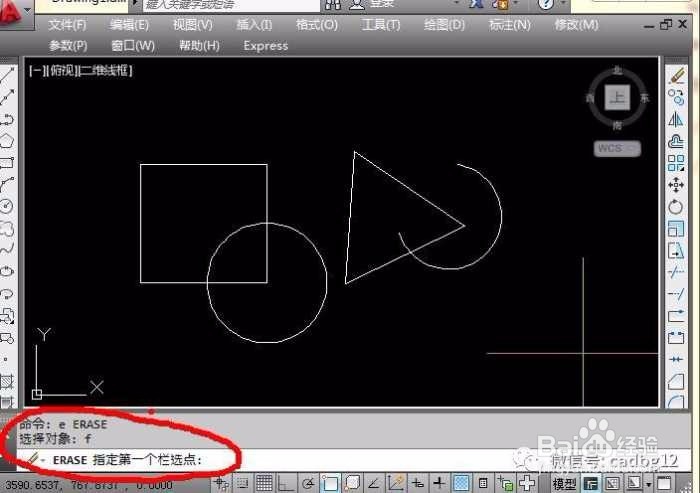This screenshot has width=700, height=493.
Task: Select the Chamfer tool
Action: pos(676,382)
